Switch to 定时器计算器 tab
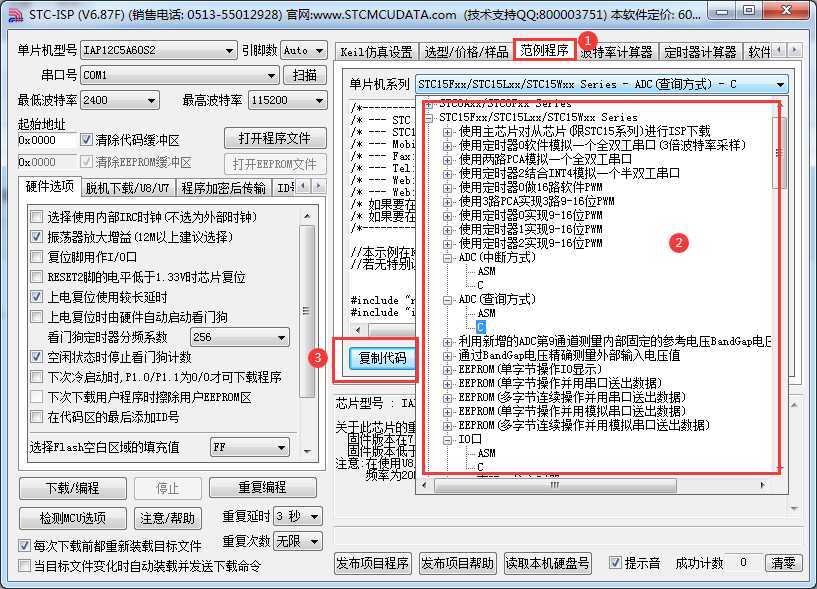The height and width of the screenshot is (589, 817). [x=700, y=52]
